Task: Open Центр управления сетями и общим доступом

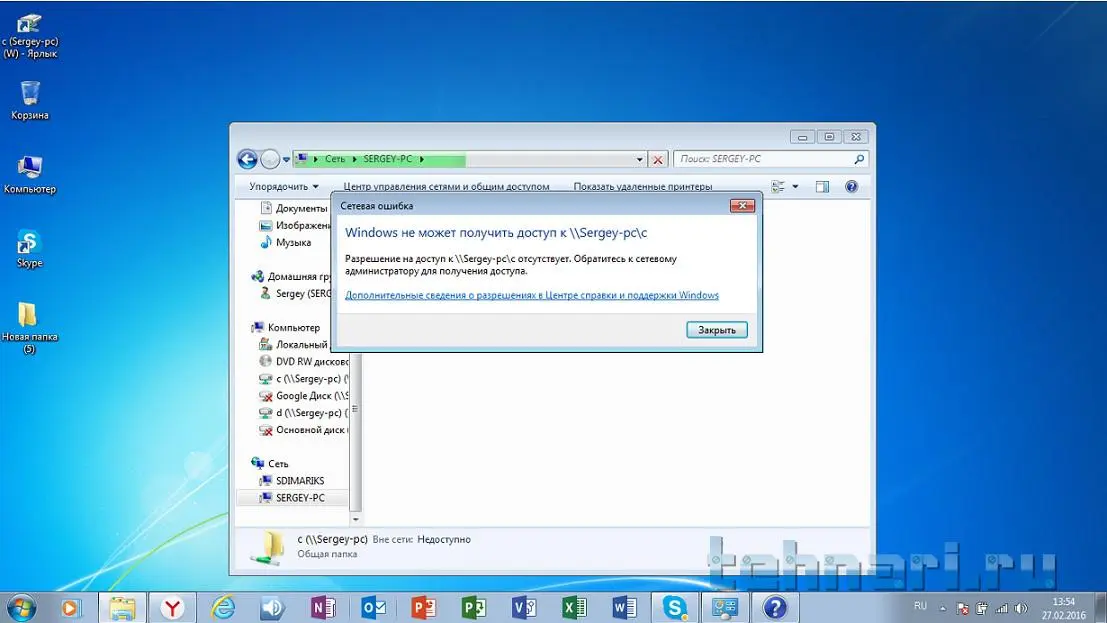Action: [446, 186]
